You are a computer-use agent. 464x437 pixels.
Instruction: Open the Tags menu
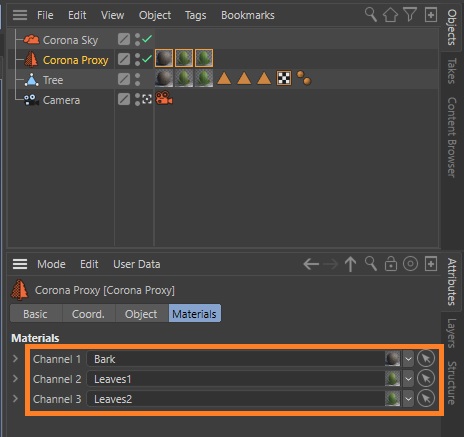195,15
